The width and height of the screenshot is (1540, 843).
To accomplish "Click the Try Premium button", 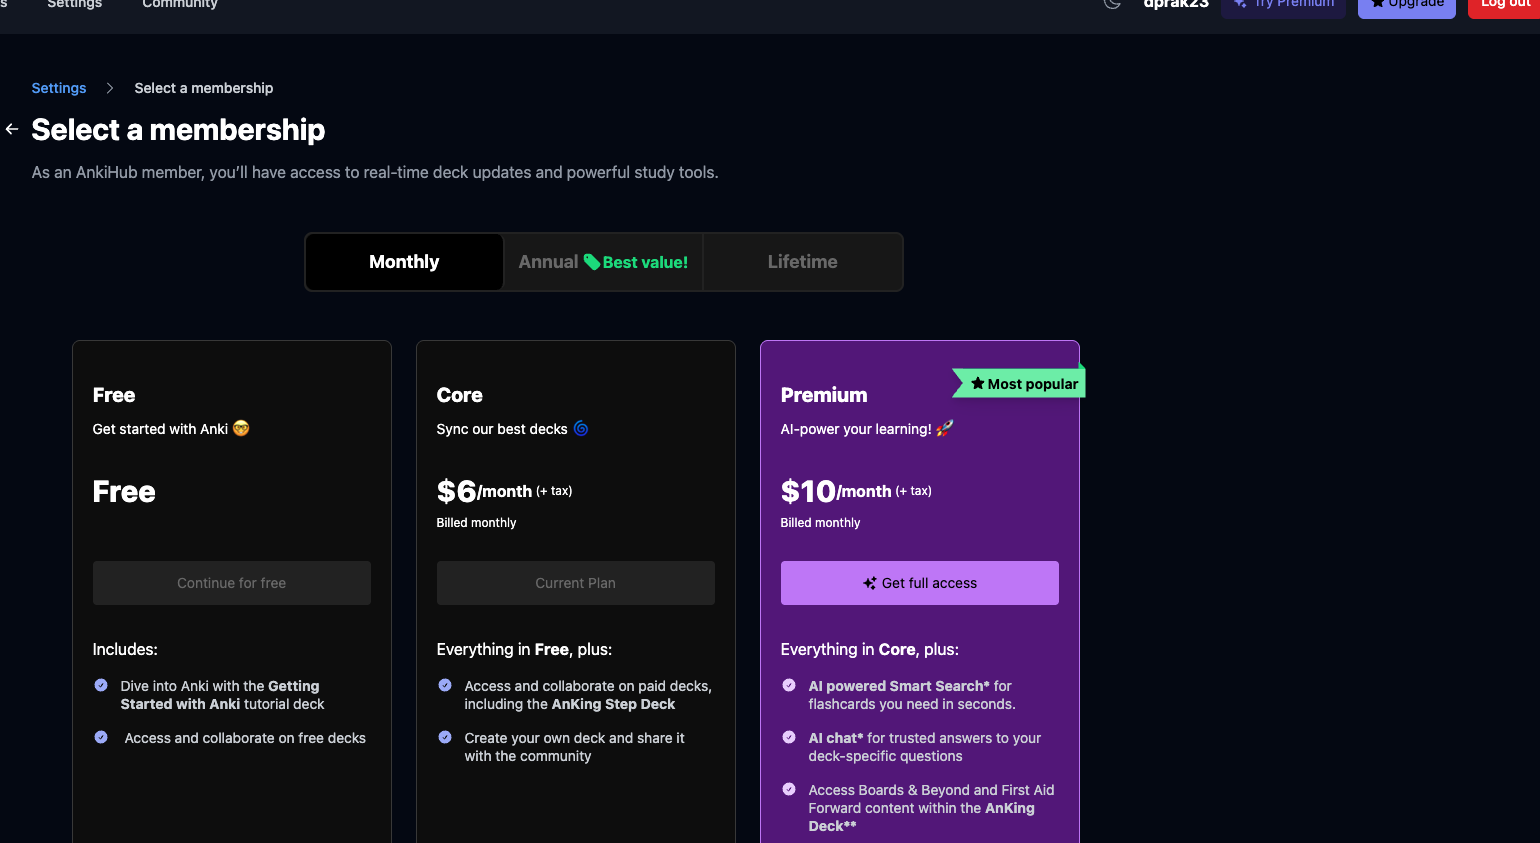I will coord(1284,5).
